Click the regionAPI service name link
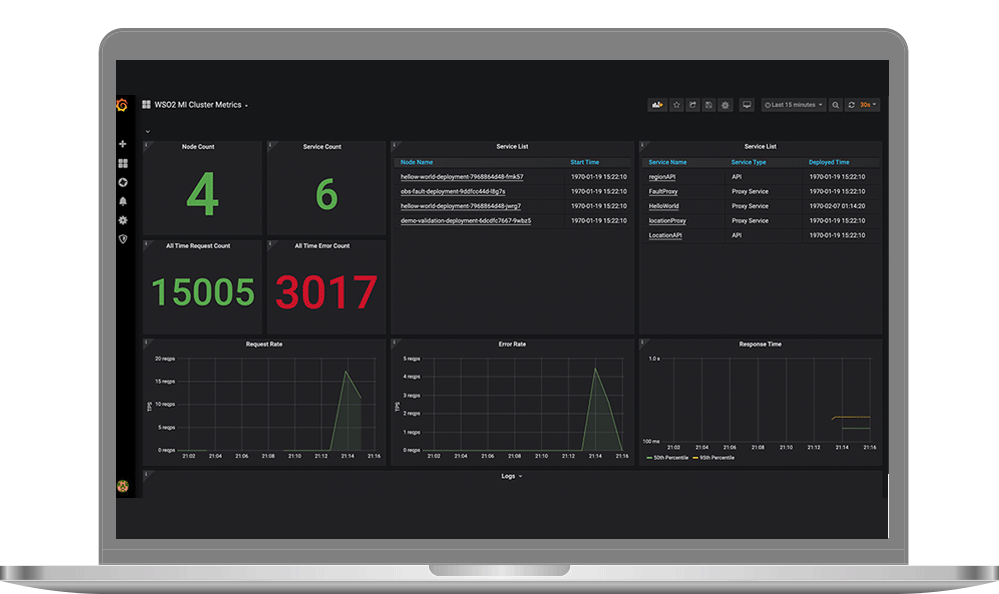Image resolution: width=999 pixels, height=594 pixels. (663, 177)
